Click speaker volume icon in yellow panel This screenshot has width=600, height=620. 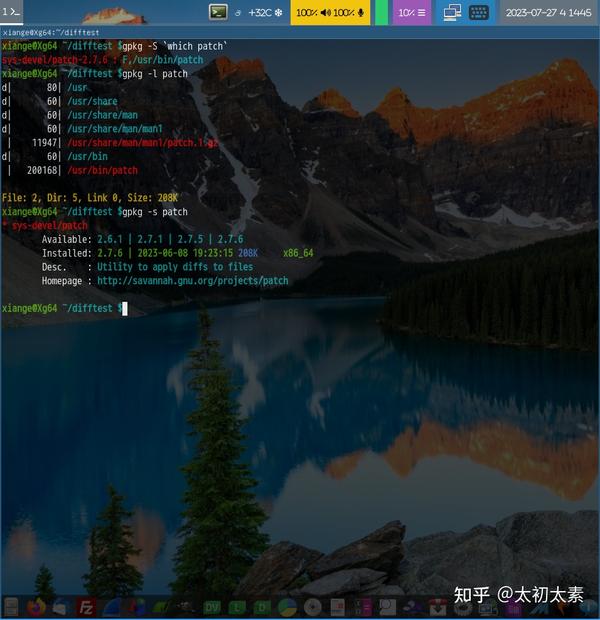tap(326, 13)
